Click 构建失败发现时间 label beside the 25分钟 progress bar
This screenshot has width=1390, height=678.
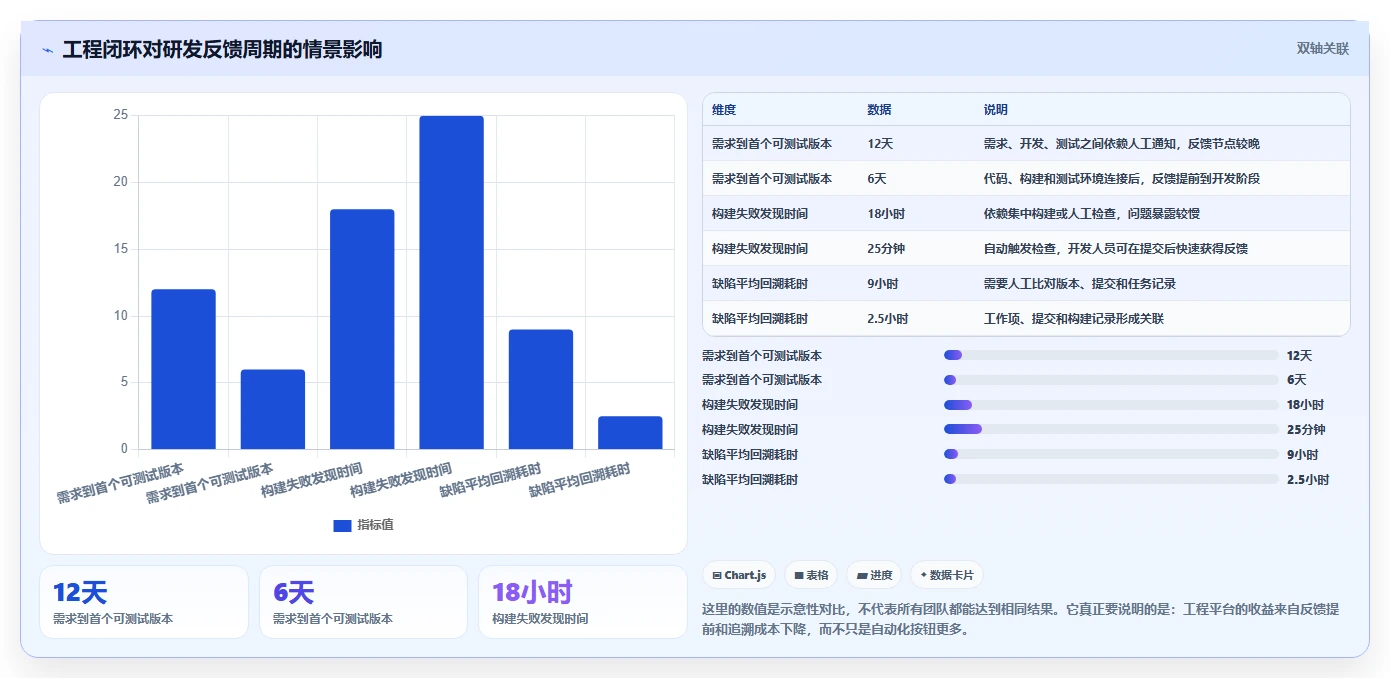(x=750, y=430)
